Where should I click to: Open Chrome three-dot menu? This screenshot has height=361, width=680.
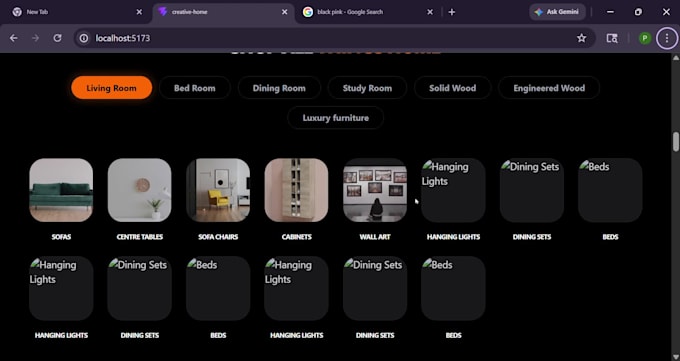point(667,38)
